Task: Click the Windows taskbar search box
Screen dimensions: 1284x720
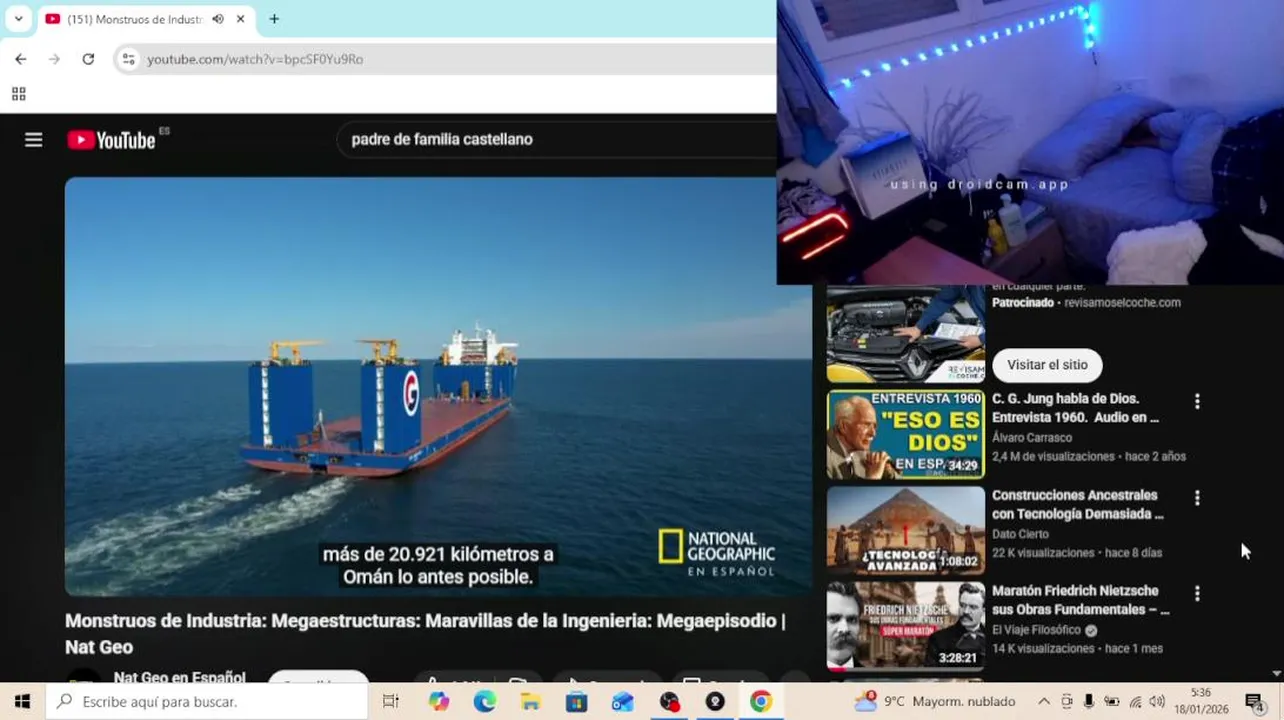Action: tap(207, 702)
